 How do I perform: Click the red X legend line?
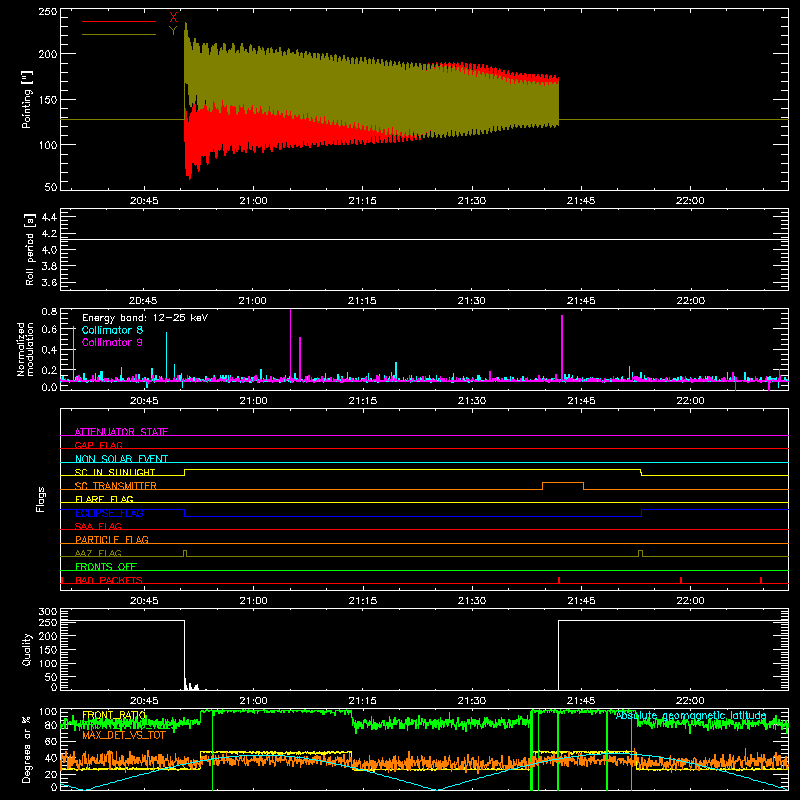[x=119, y=21]
